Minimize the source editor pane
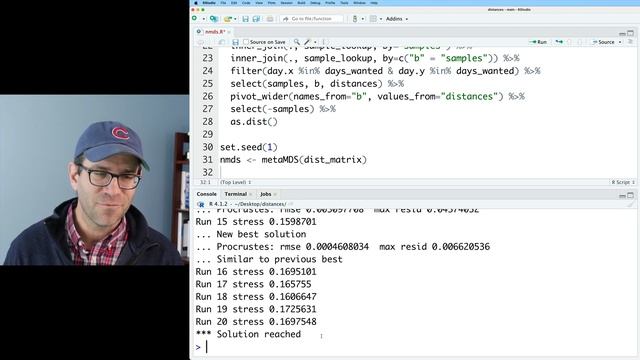The image size is (640, 360). click(622, 33)
